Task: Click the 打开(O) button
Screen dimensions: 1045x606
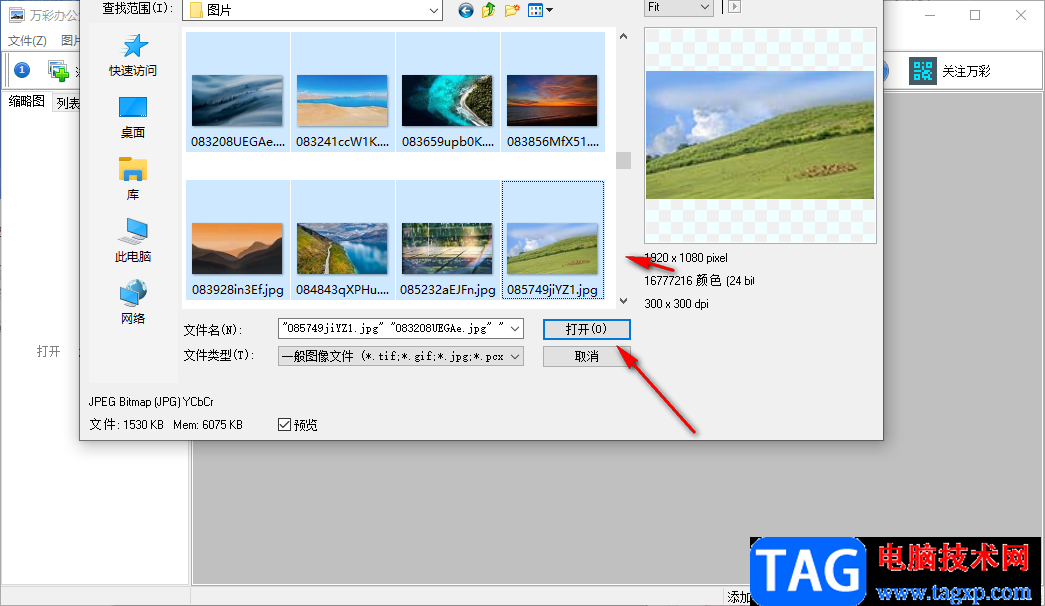Action: [586, 329]
